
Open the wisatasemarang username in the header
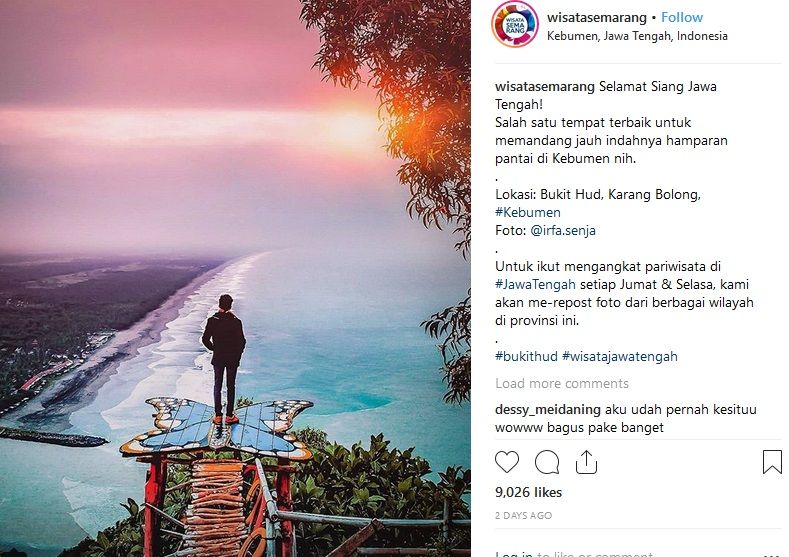click(597, 18)
